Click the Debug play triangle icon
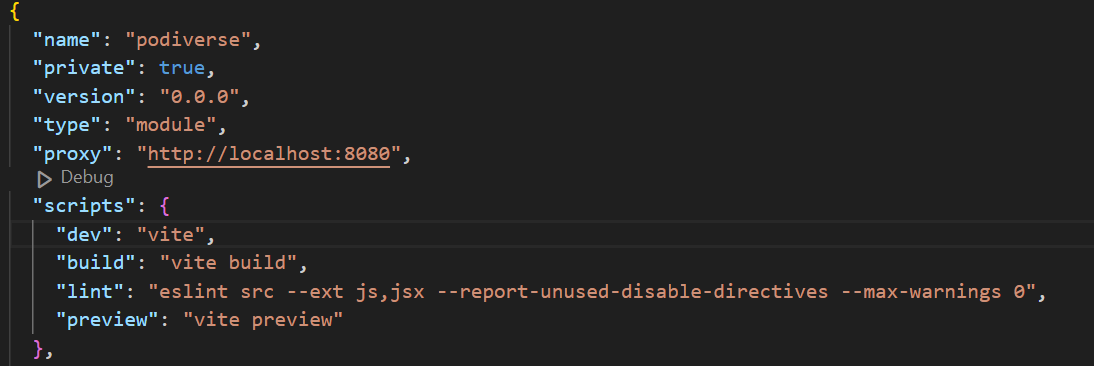Screen dimensions: 1094x366 pyautogui.click(x=45, y=179)
